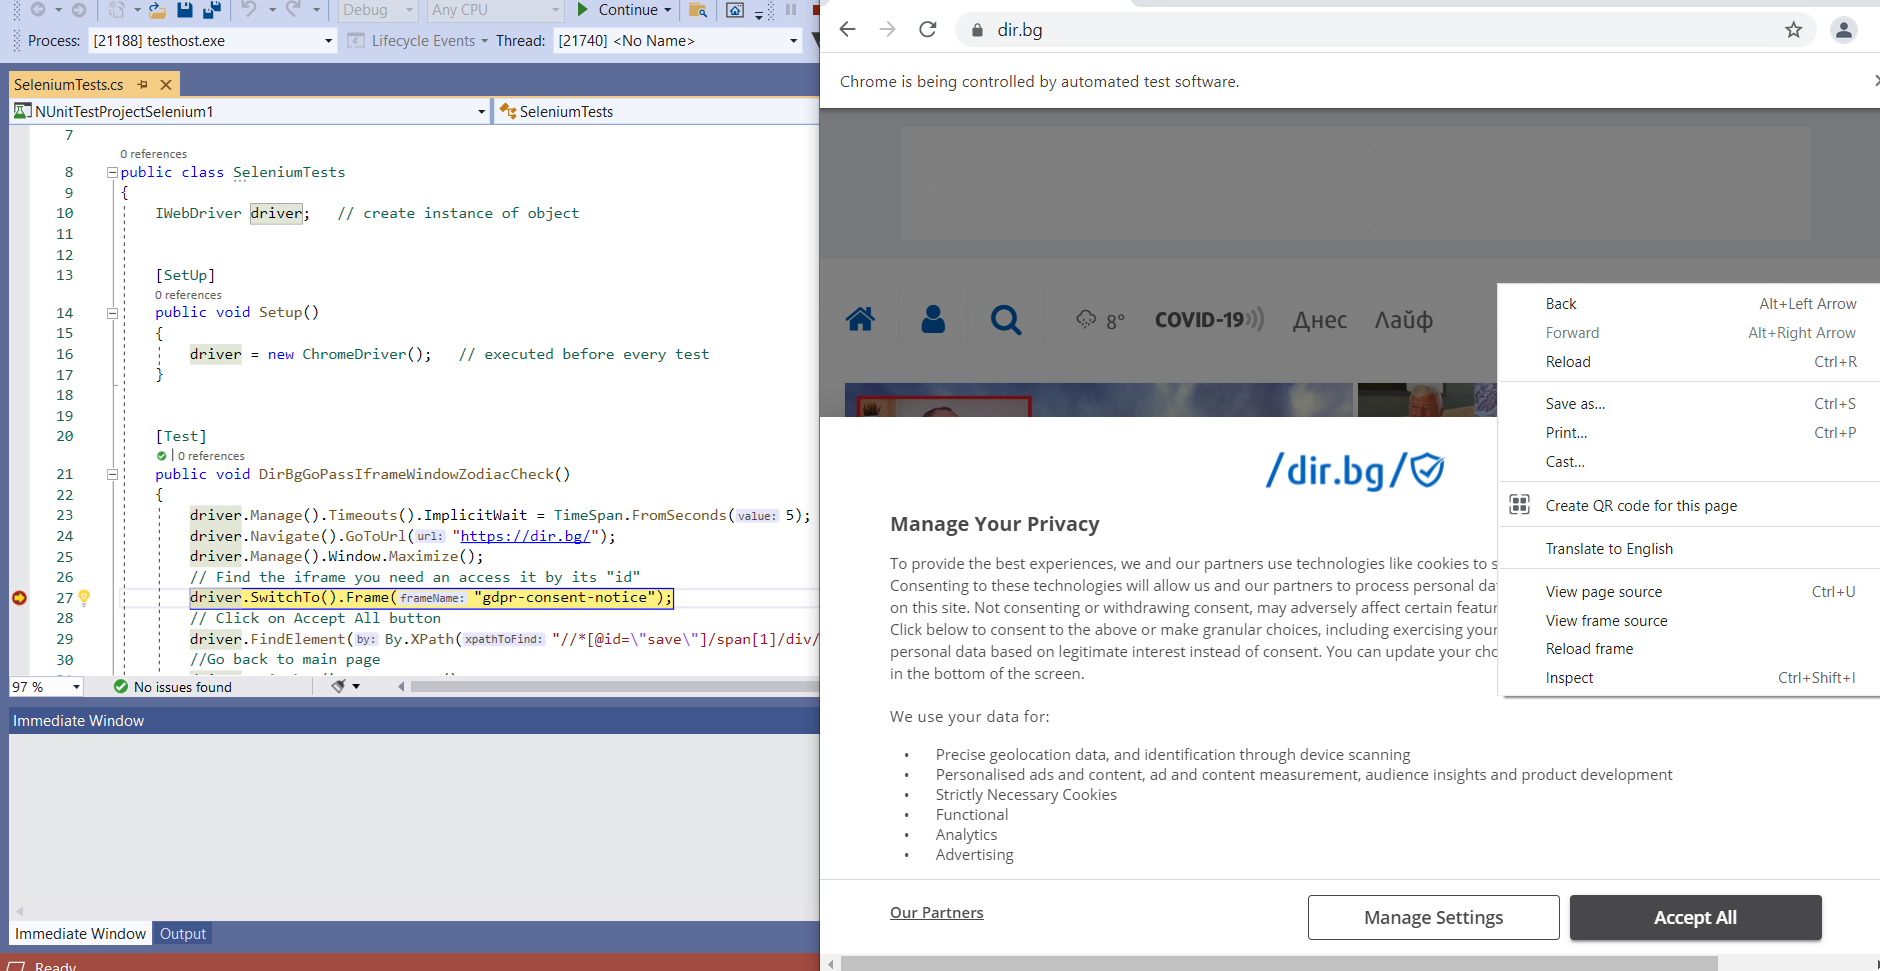Click the COVID-19 link in navigation
Image resolution: width=1880 pixels, height=971 pixels.
click(x=1209, y=320)
